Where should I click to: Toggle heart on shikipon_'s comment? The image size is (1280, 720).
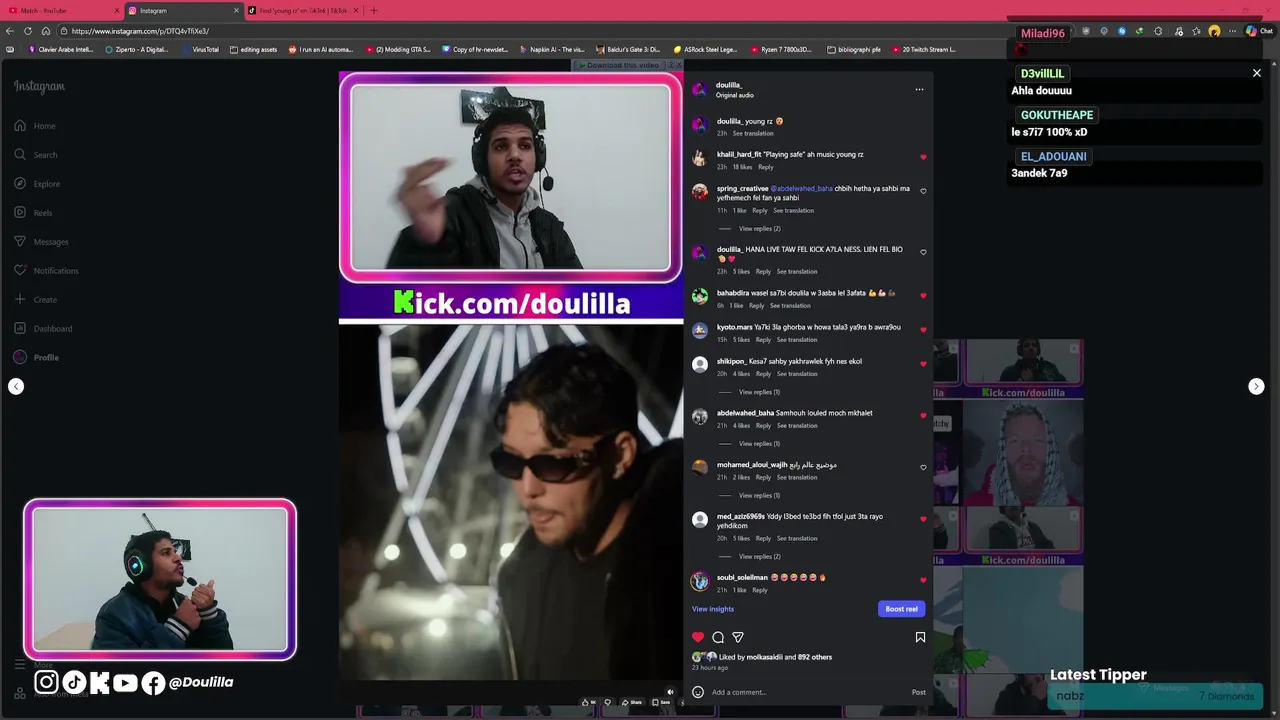tap(923, 364)
